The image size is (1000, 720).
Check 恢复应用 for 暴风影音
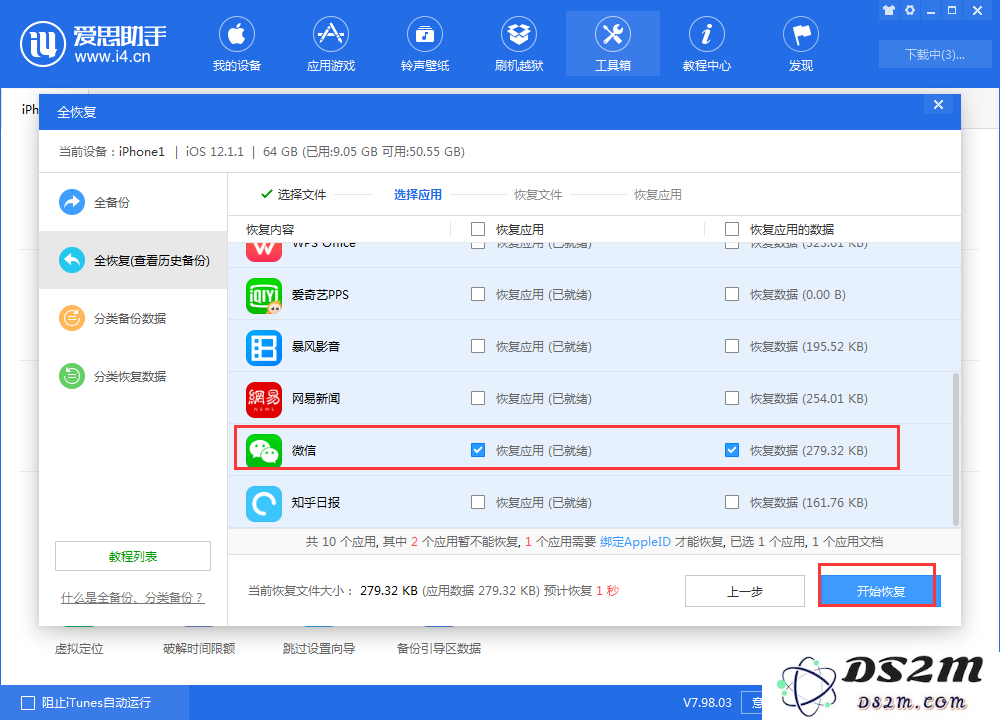[x=478, y=346]
